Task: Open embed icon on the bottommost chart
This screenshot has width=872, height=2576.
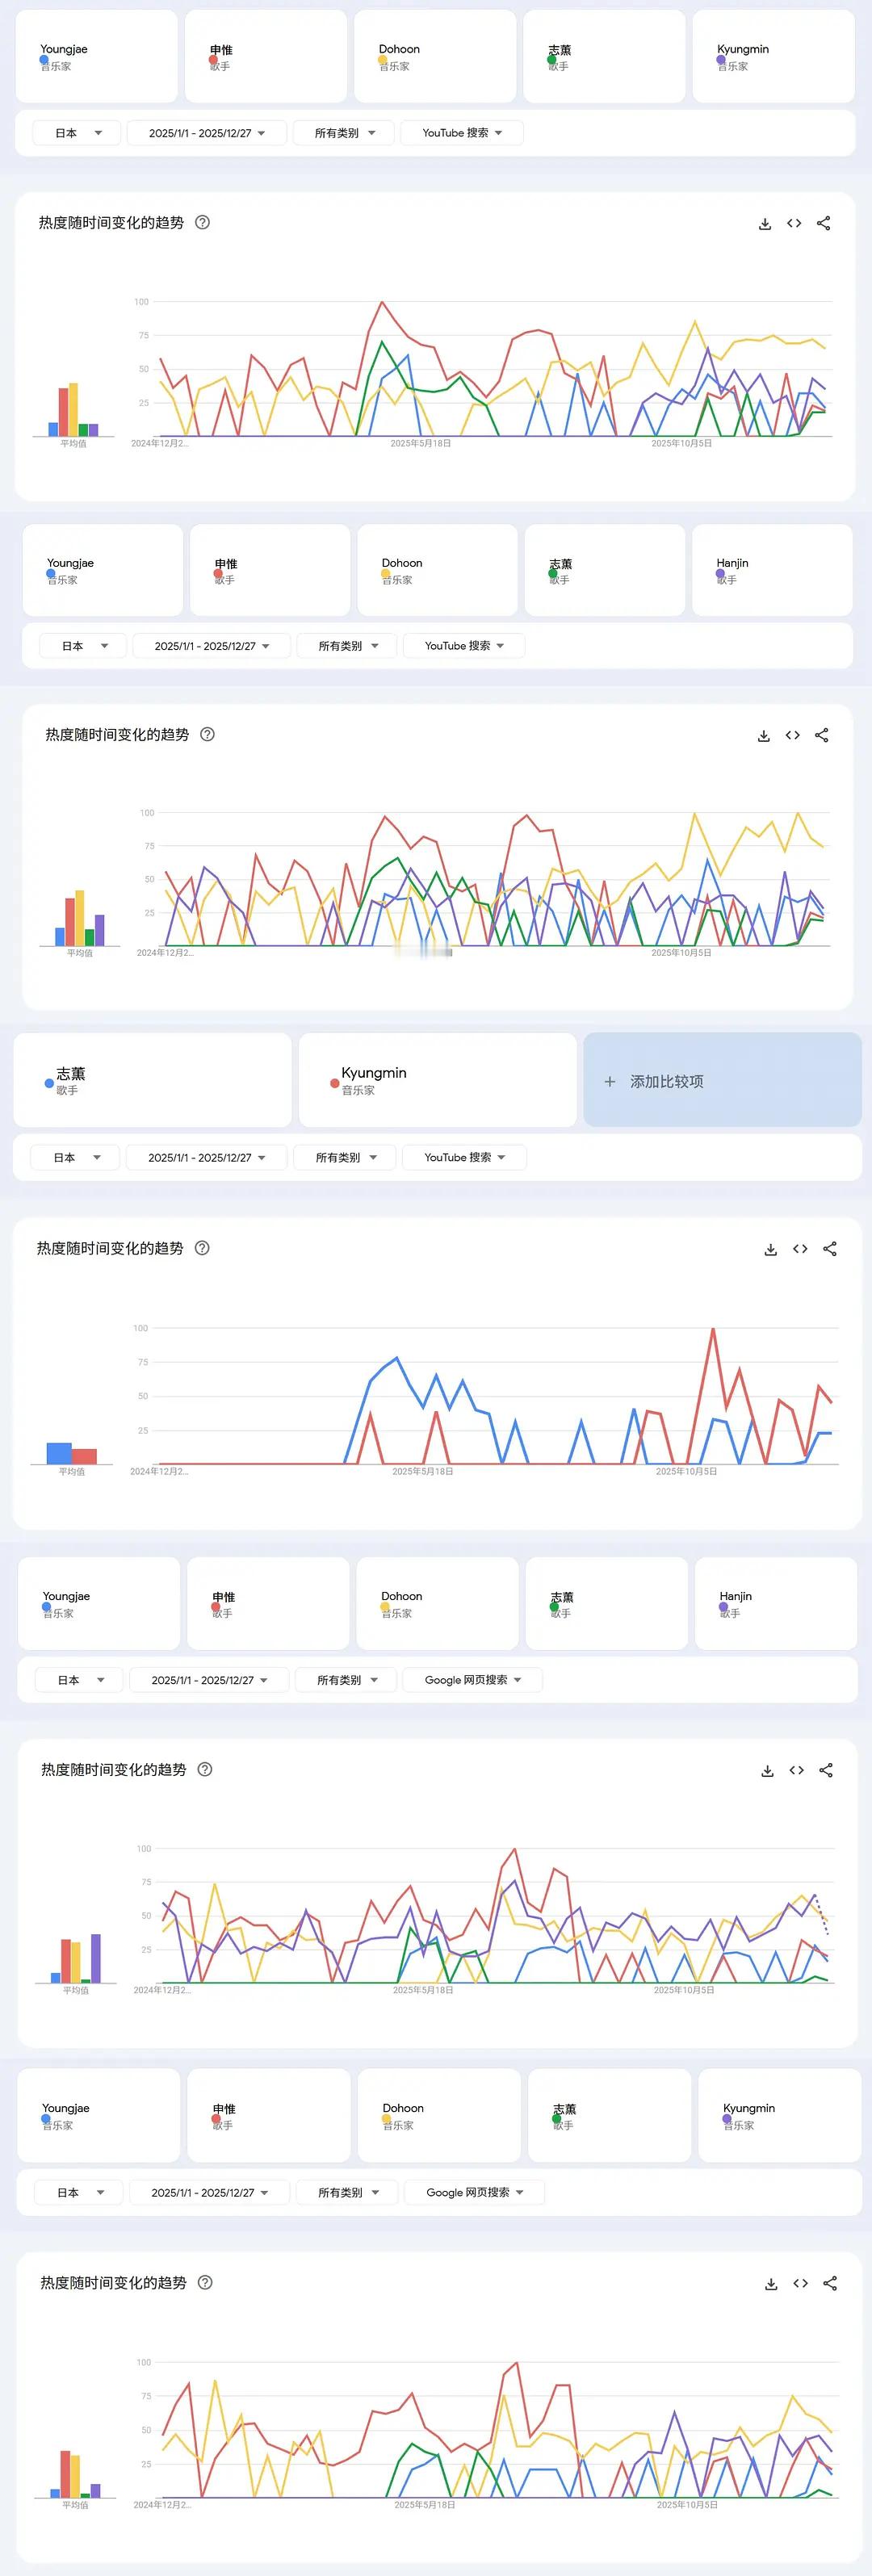Action: click(x=800, y=2283)
